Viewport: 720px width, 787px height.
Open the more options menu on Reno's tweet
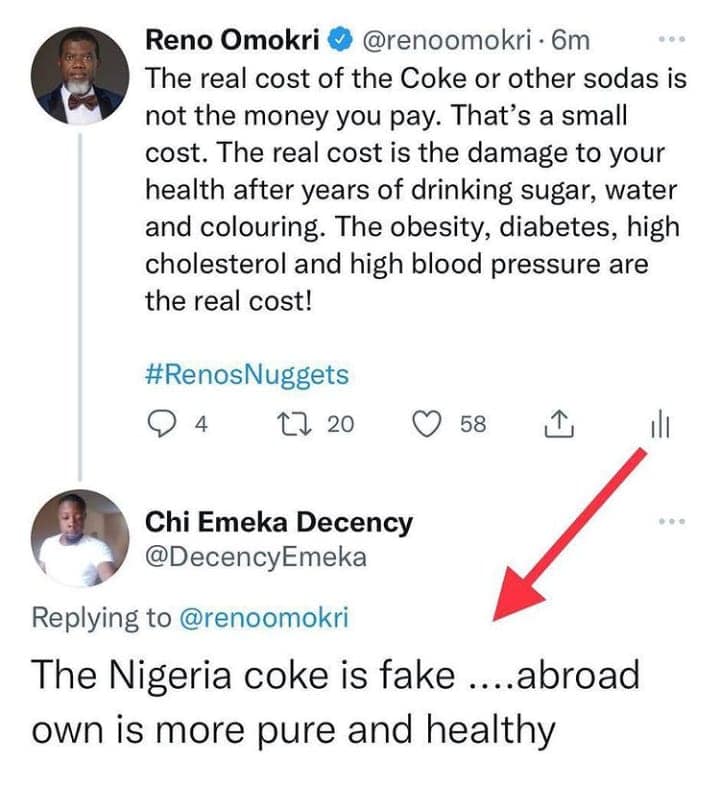[x=671, y=40]
